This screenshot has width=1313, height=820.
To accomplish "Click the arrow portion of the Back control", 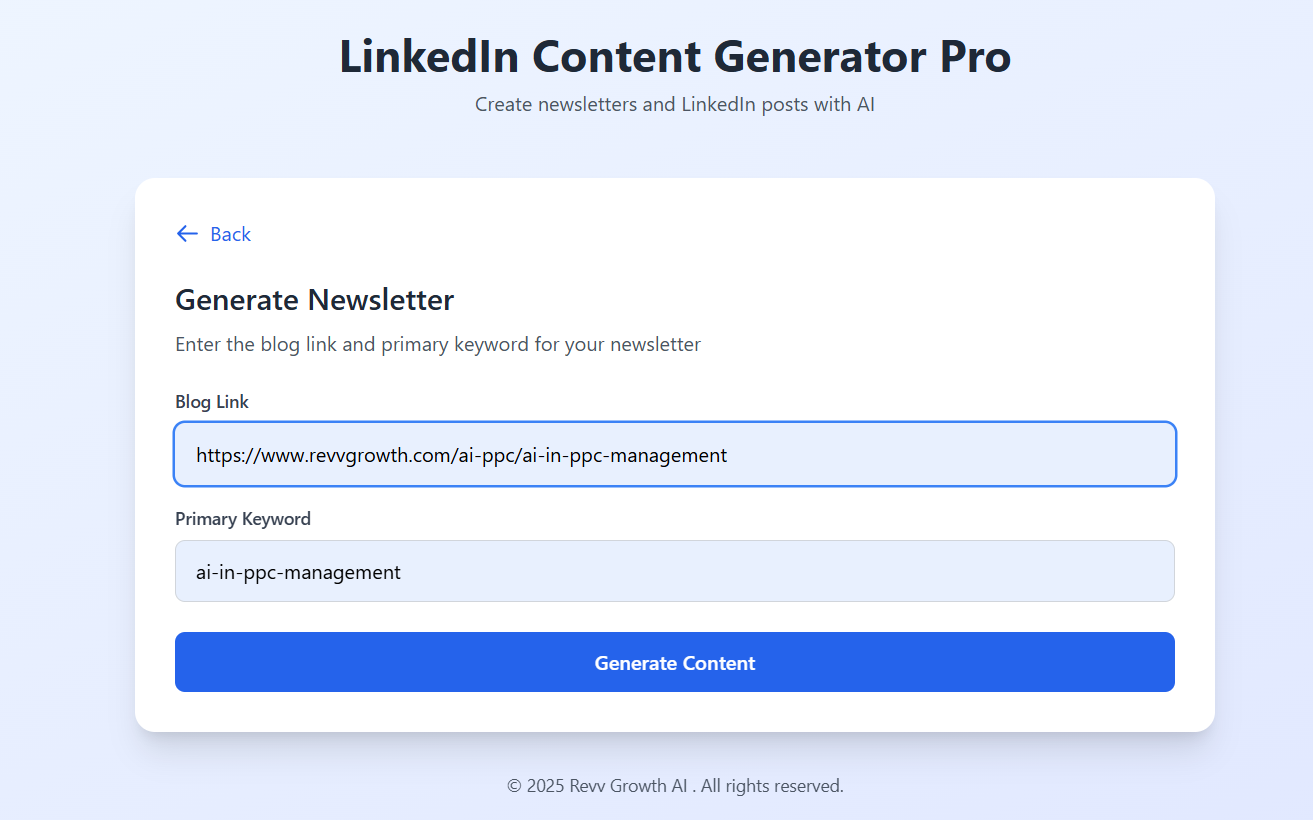I will coord(187,234).
